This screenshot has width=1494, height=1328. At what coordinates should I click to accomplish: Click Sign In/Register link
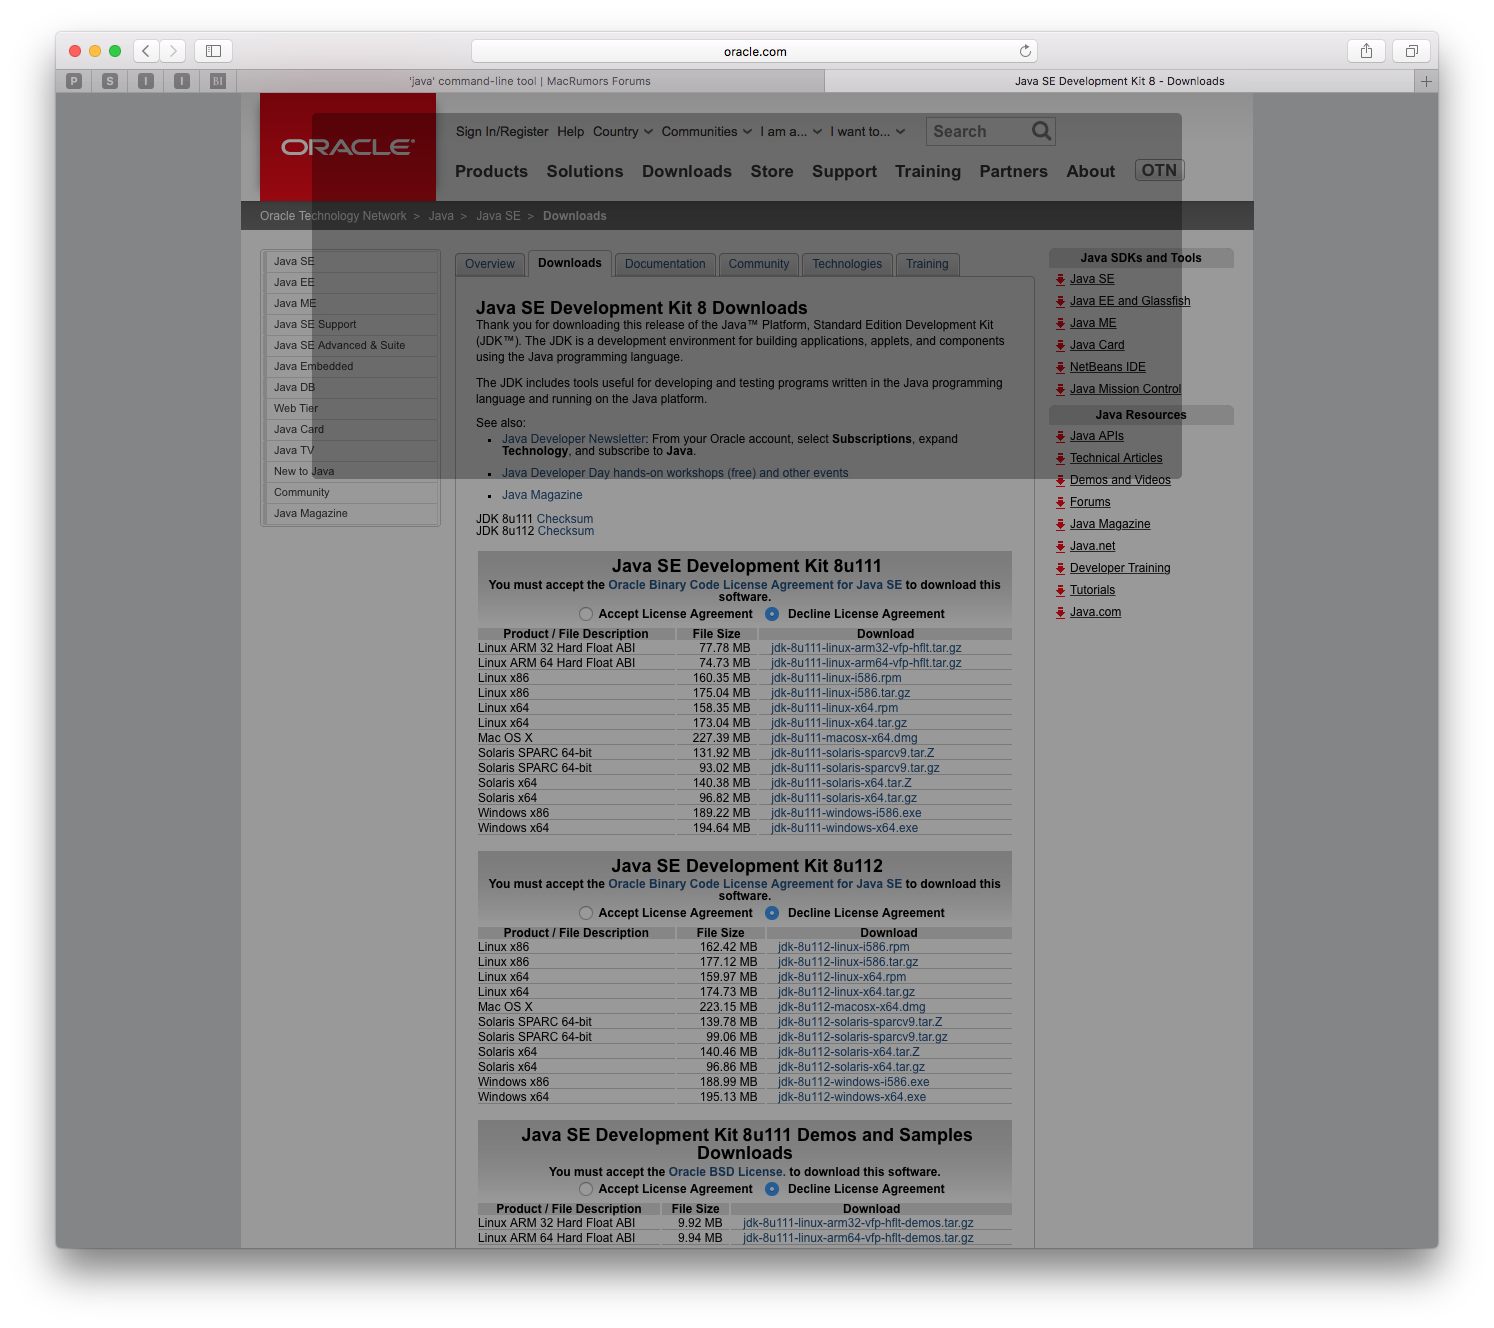click(x=502, y=131)
